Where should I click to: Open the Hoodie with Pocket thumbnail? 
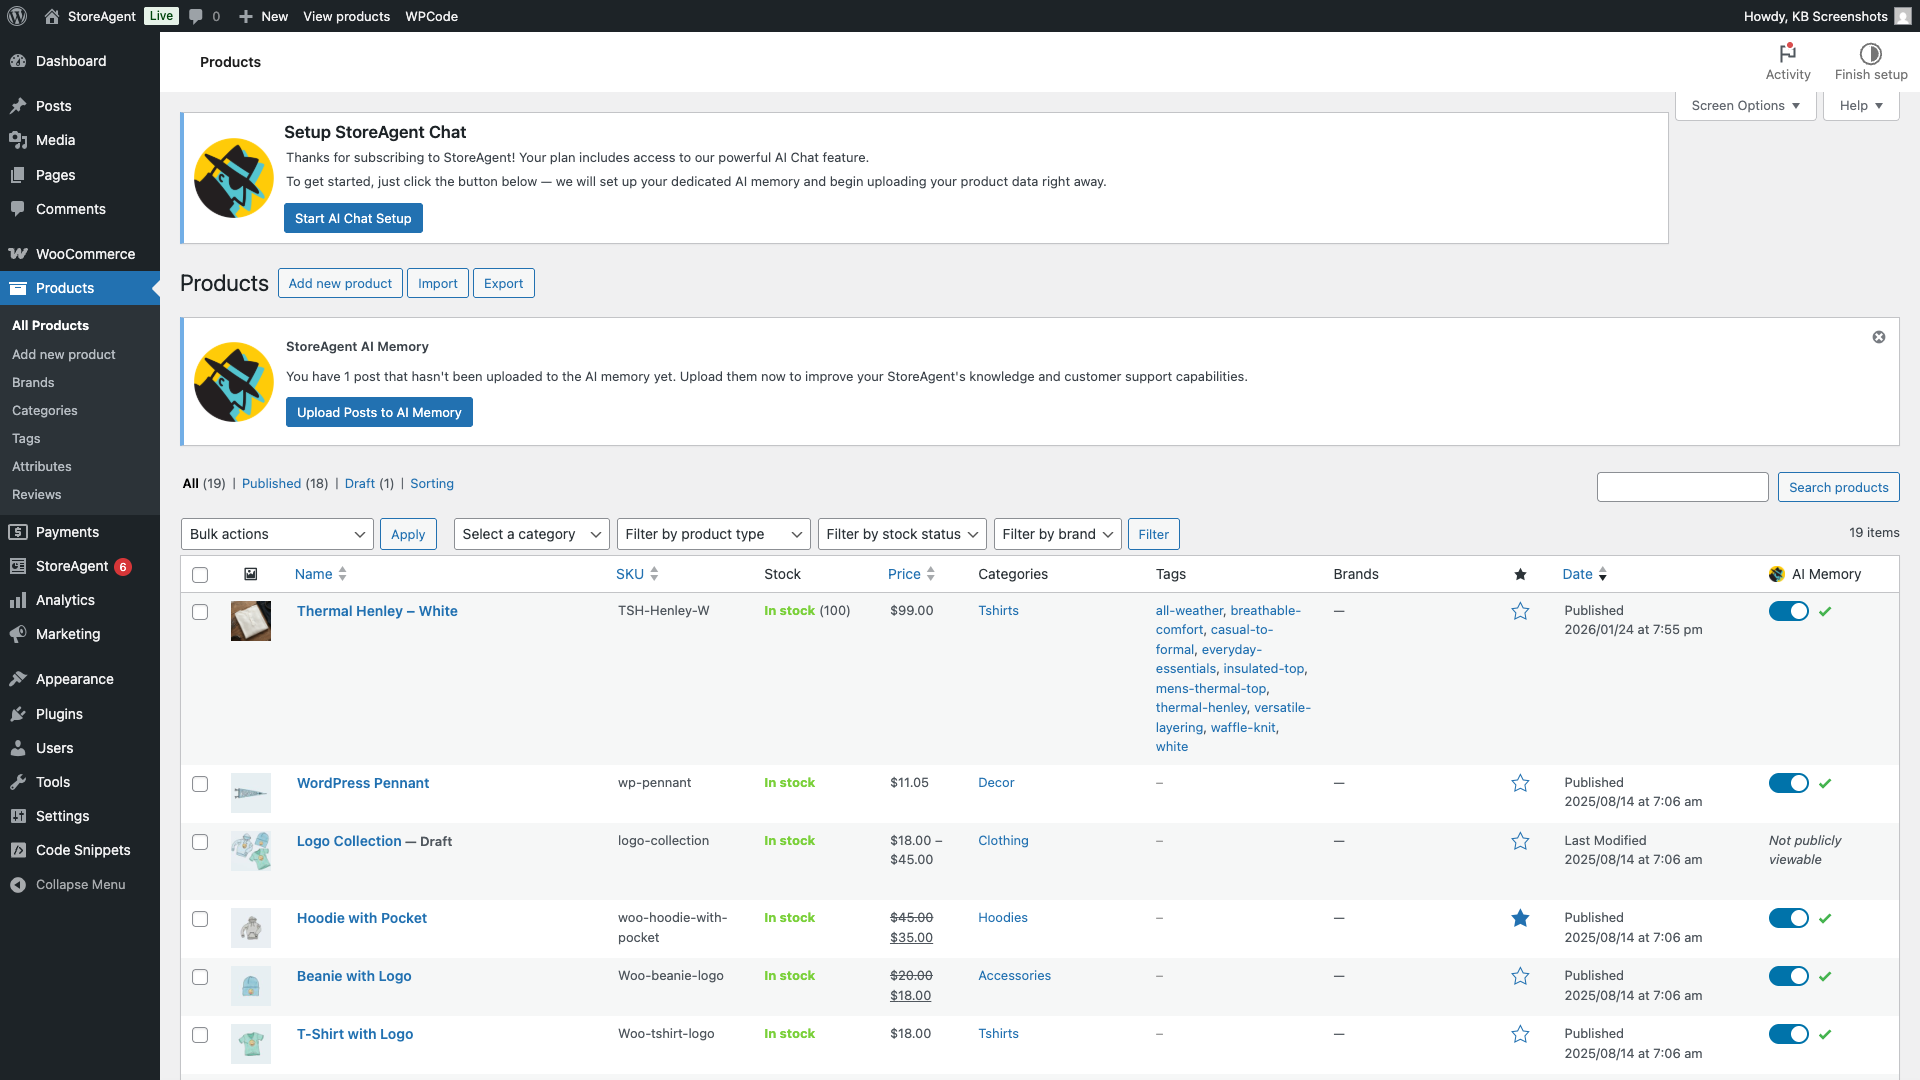pyautogui.click(x=251, y=928)
